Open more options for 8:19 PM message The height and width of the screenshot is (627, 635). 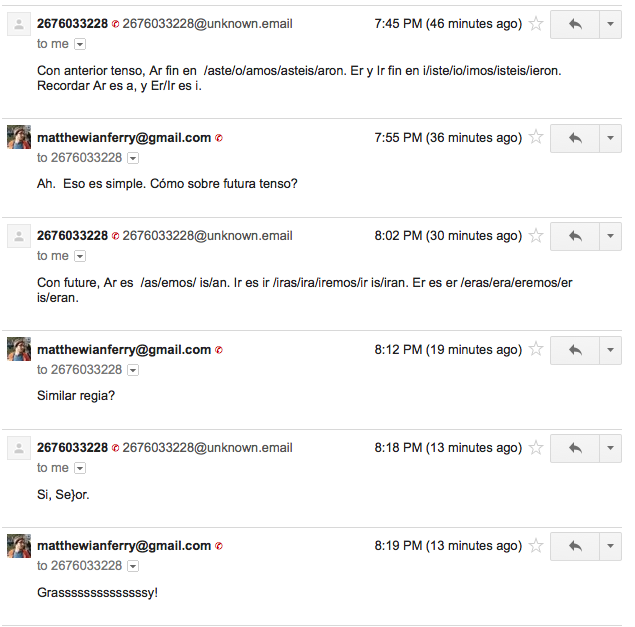610,546
